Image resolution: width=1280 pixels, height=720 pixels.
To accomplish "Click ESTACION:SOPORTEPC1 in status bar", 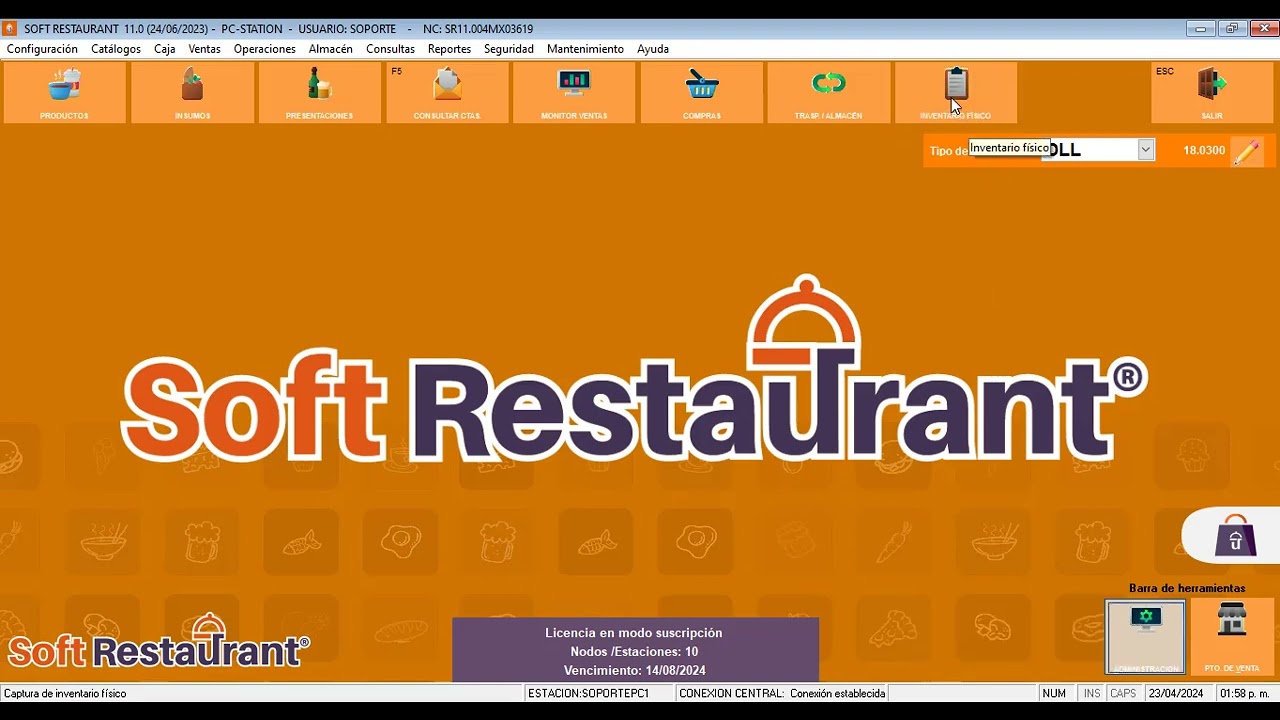I will [x=599, y=693].
